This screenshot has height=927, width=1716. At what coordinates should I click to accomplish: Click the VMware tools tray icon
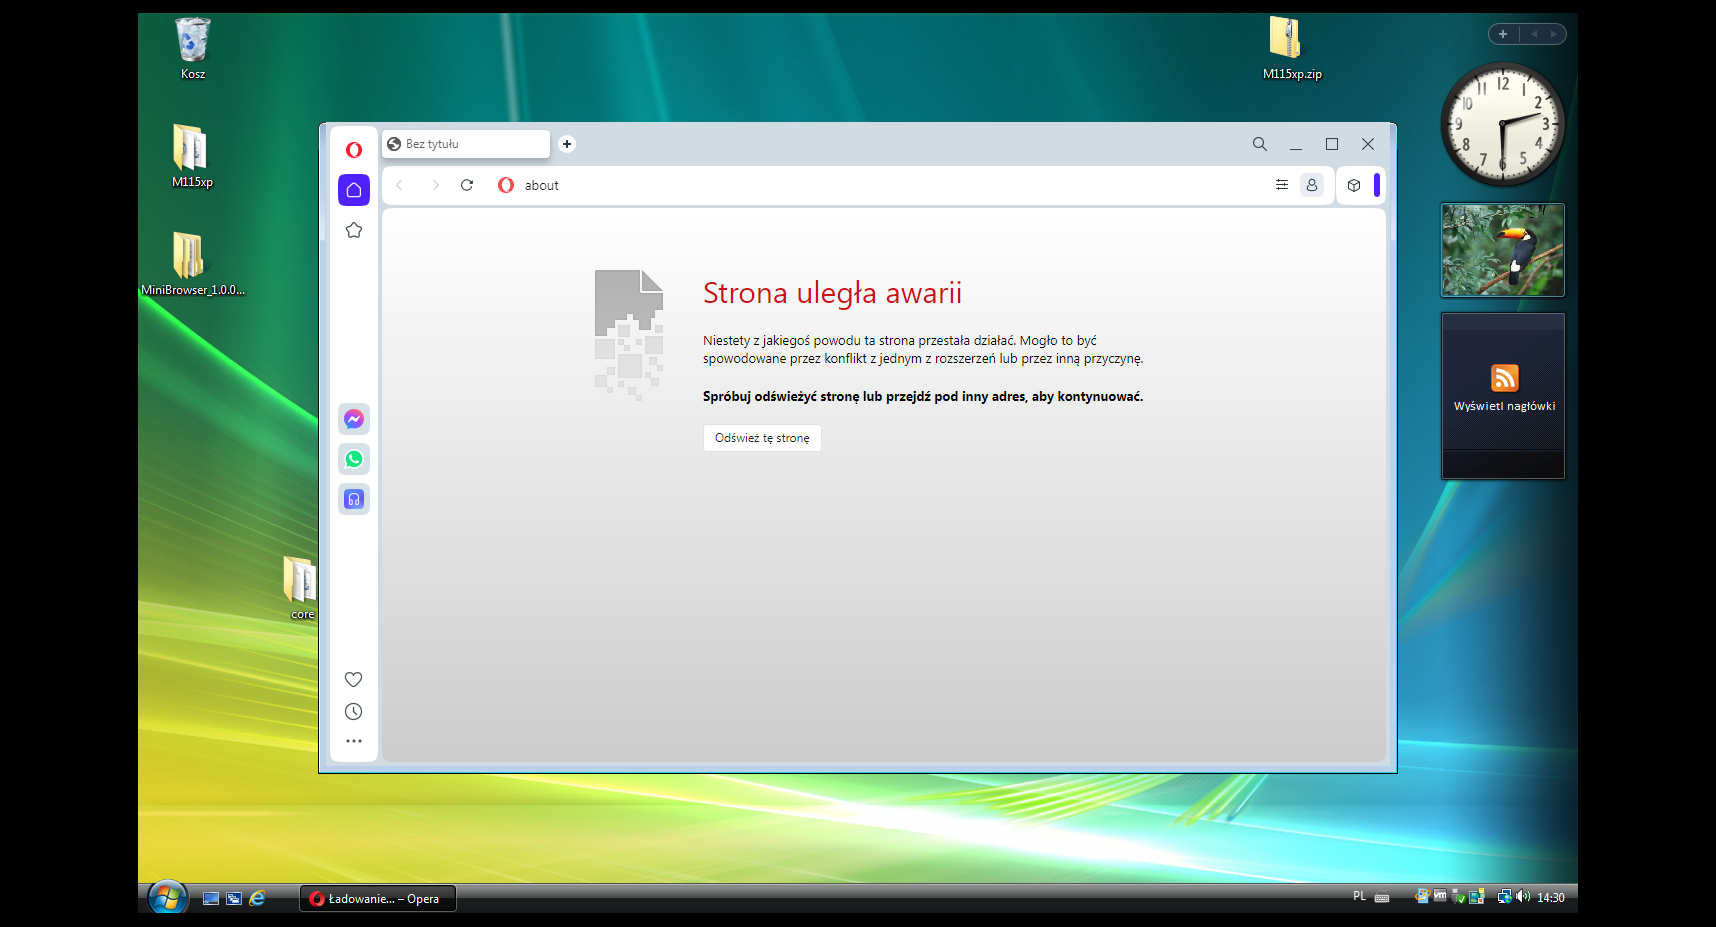pyautogui.click(x=1440, y=896)
